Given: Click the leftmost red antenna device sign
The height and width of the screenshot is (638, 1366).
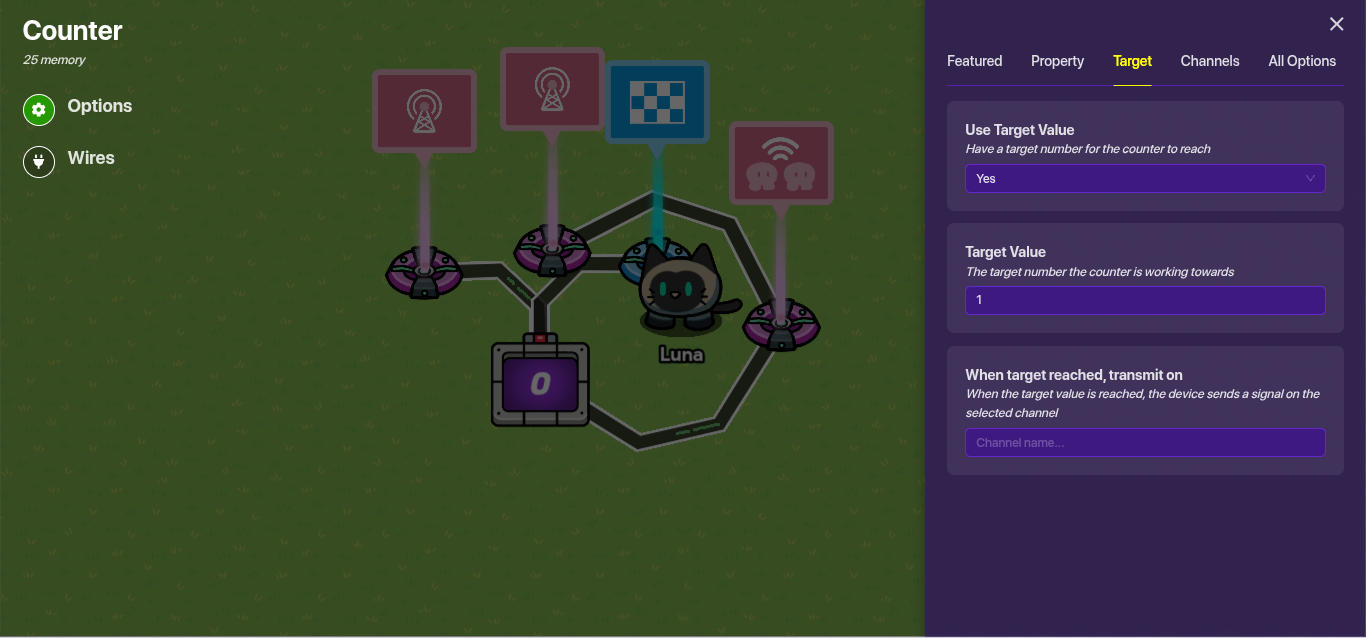Looking at the screenshot, I should [424, 111].
